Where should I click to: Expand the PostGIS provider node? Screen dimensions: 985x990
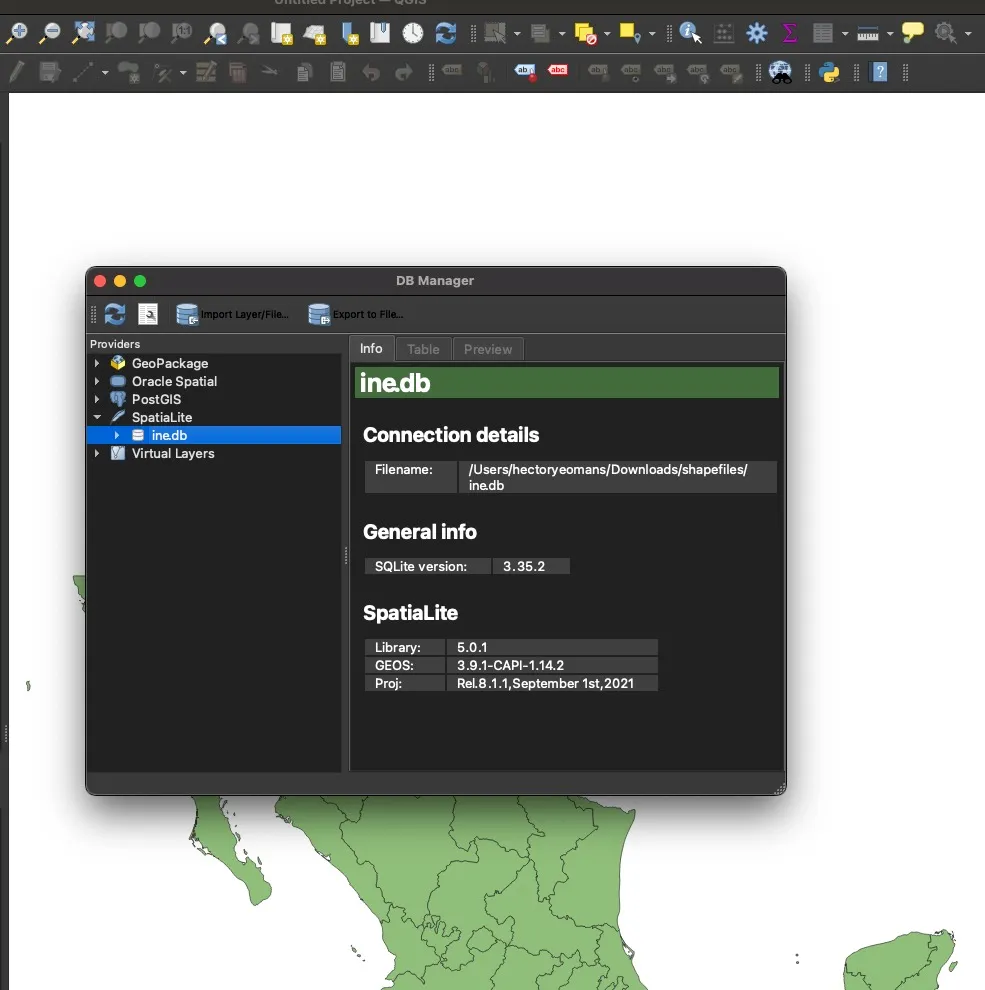(x=97, y=400)
